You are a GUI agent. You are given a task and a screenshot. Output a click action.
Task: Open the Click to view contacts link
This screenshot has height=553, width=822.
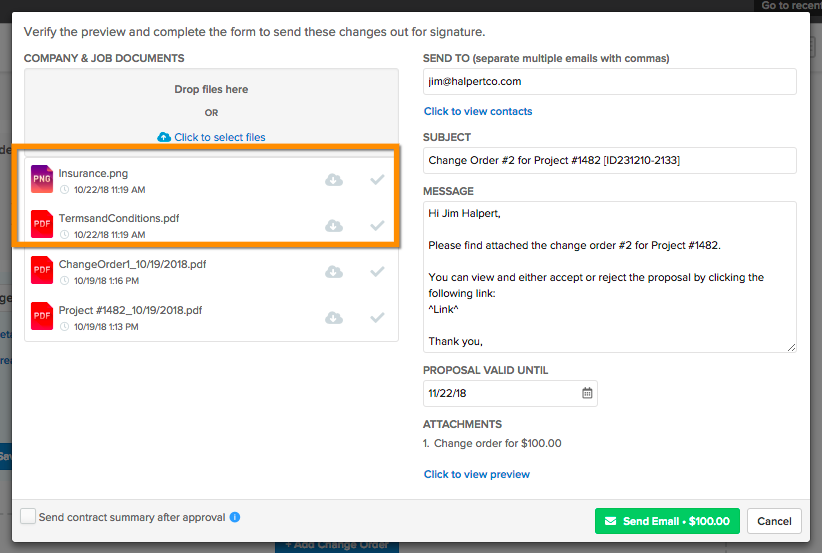478,111
